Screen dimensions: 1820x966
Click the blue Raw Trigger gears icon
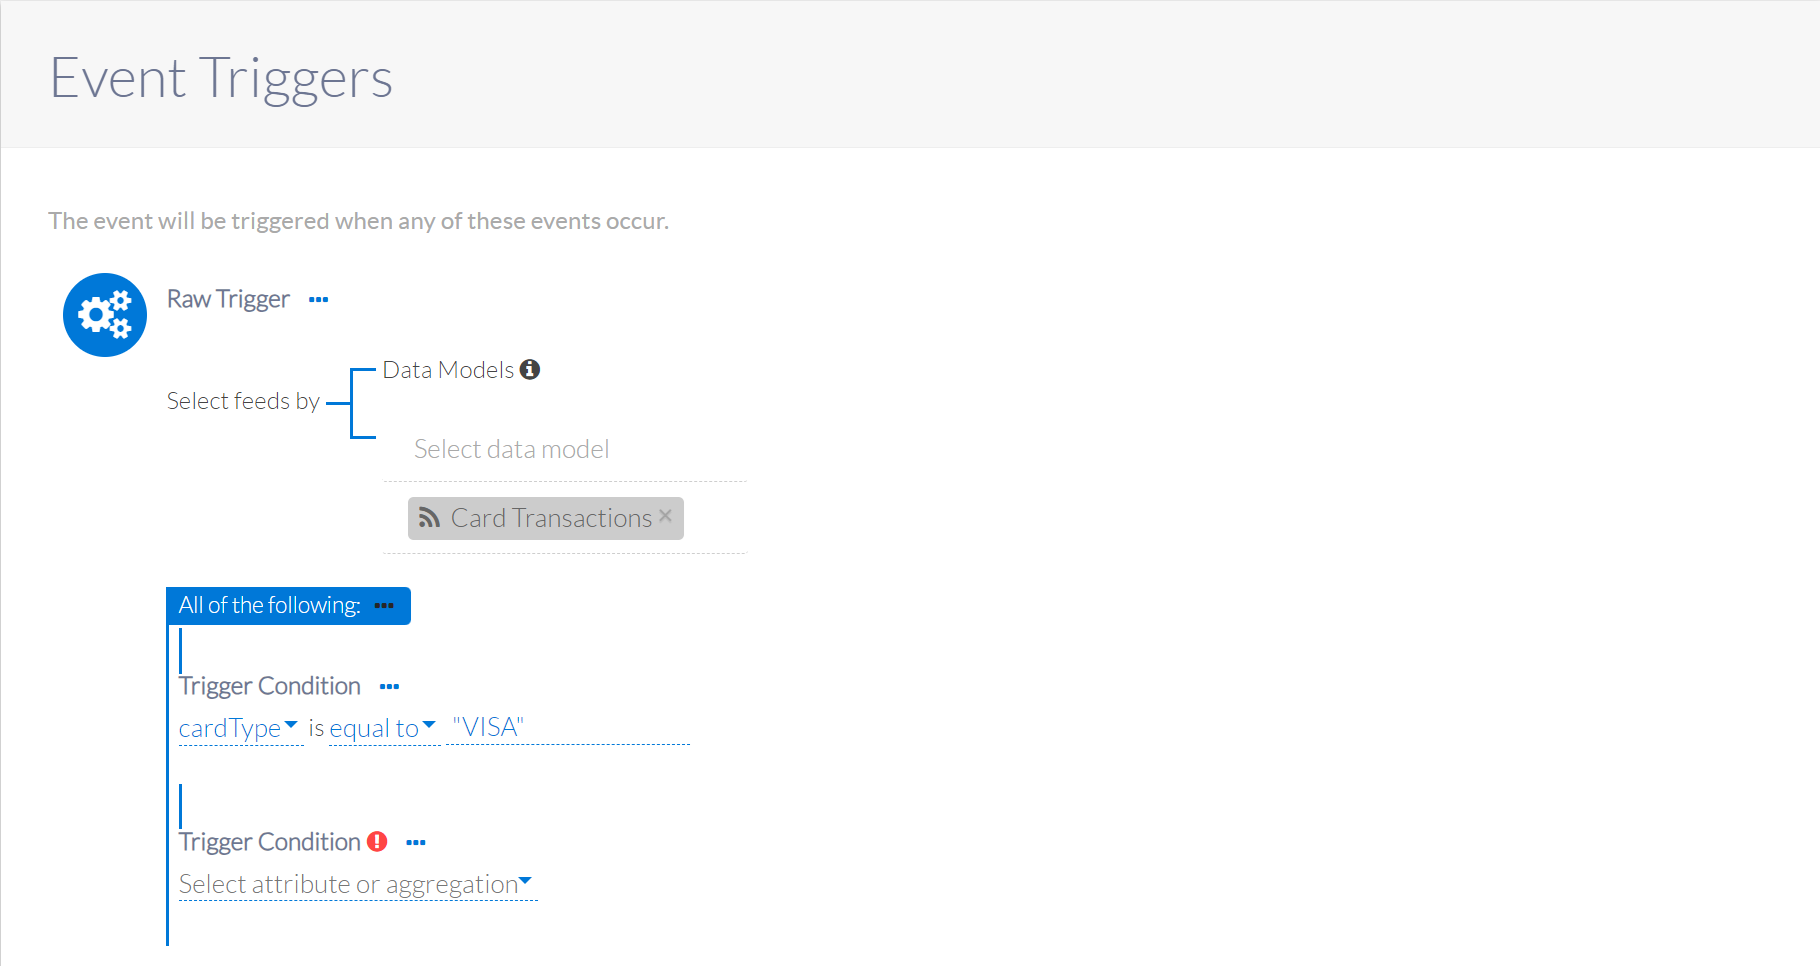(x=105, y=315)
